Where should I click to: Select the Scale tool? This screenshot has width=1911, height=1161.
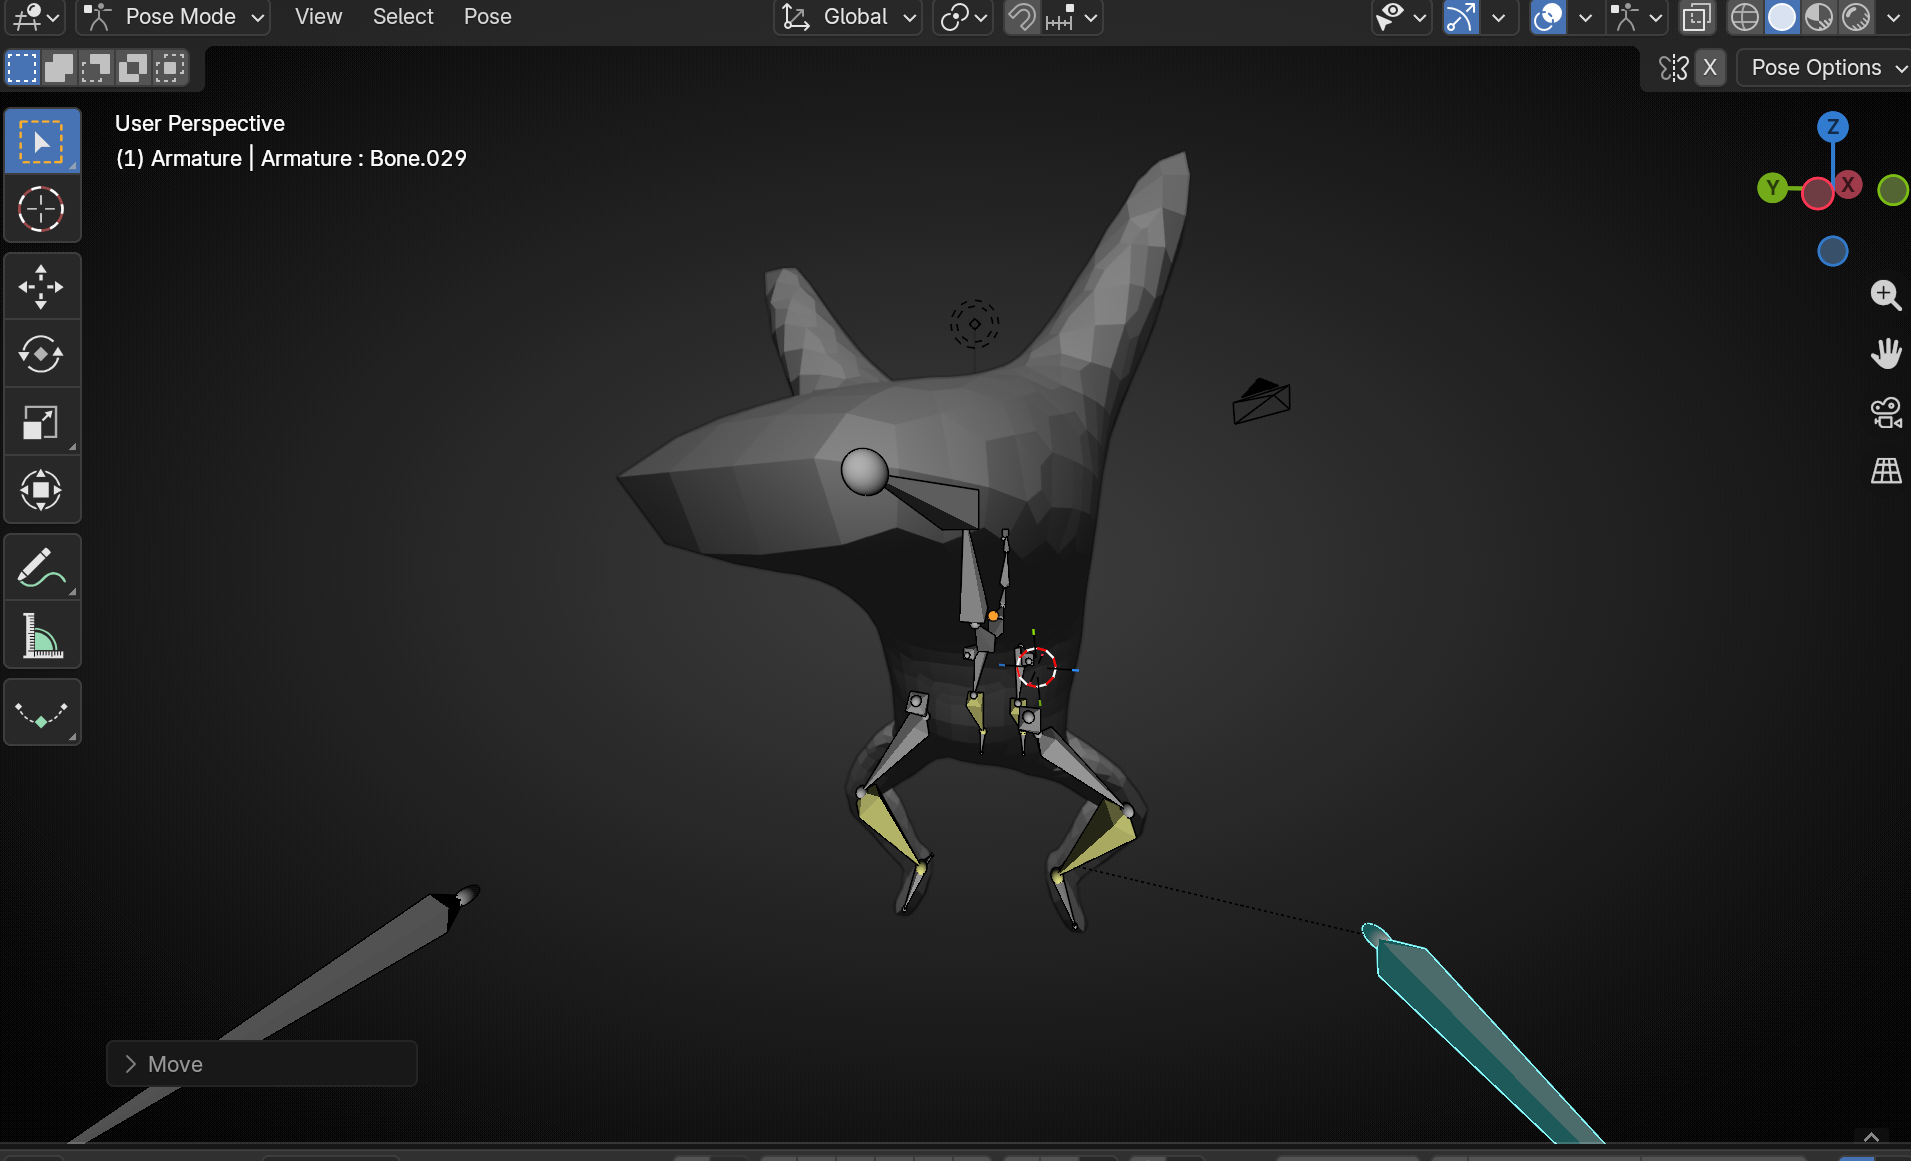coord(42,422)
